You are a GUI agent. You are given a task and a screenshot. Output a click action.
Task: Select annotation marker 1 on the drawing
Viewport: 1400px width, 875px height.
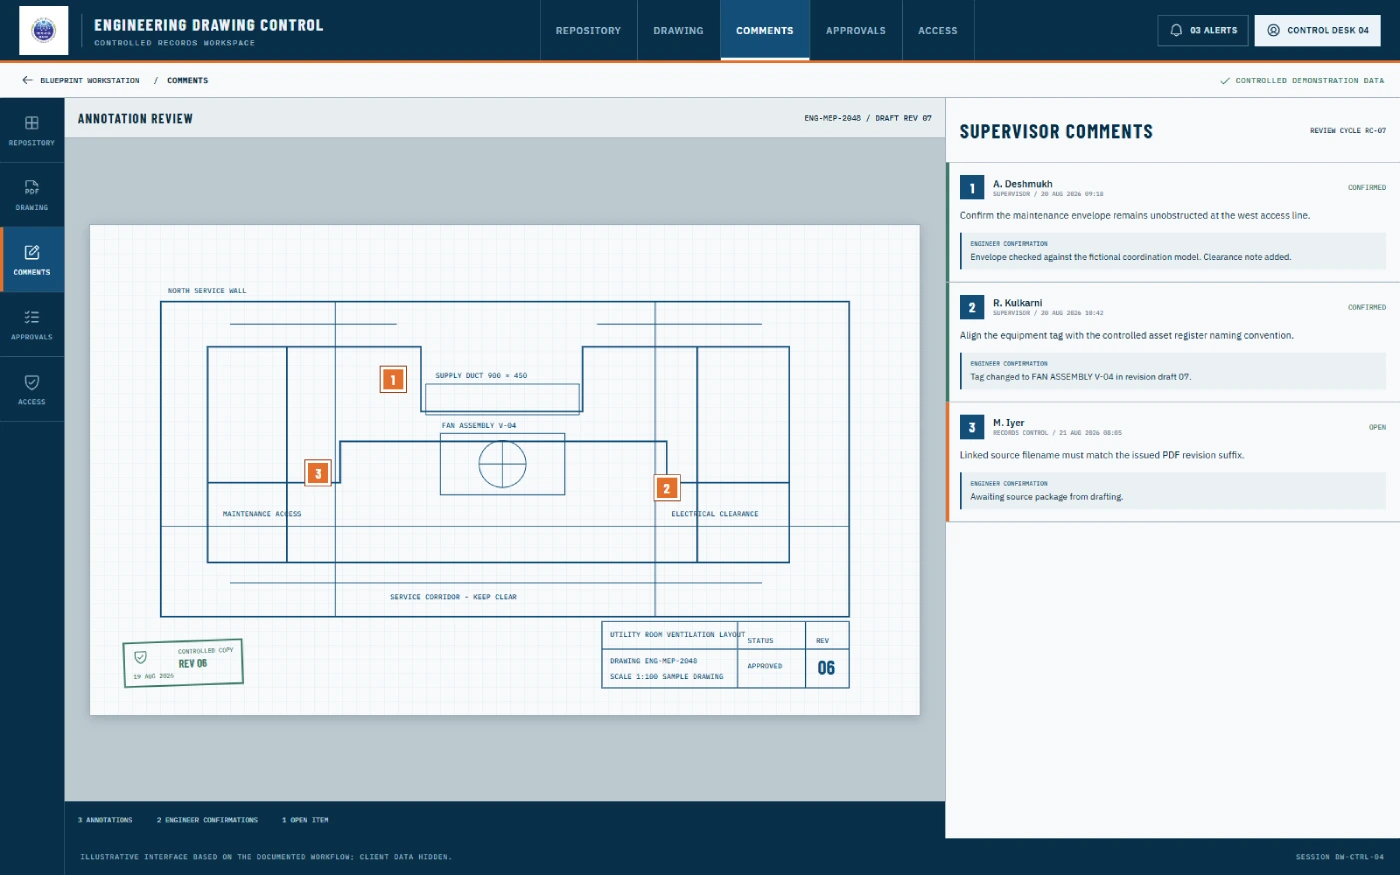(393, 379)
